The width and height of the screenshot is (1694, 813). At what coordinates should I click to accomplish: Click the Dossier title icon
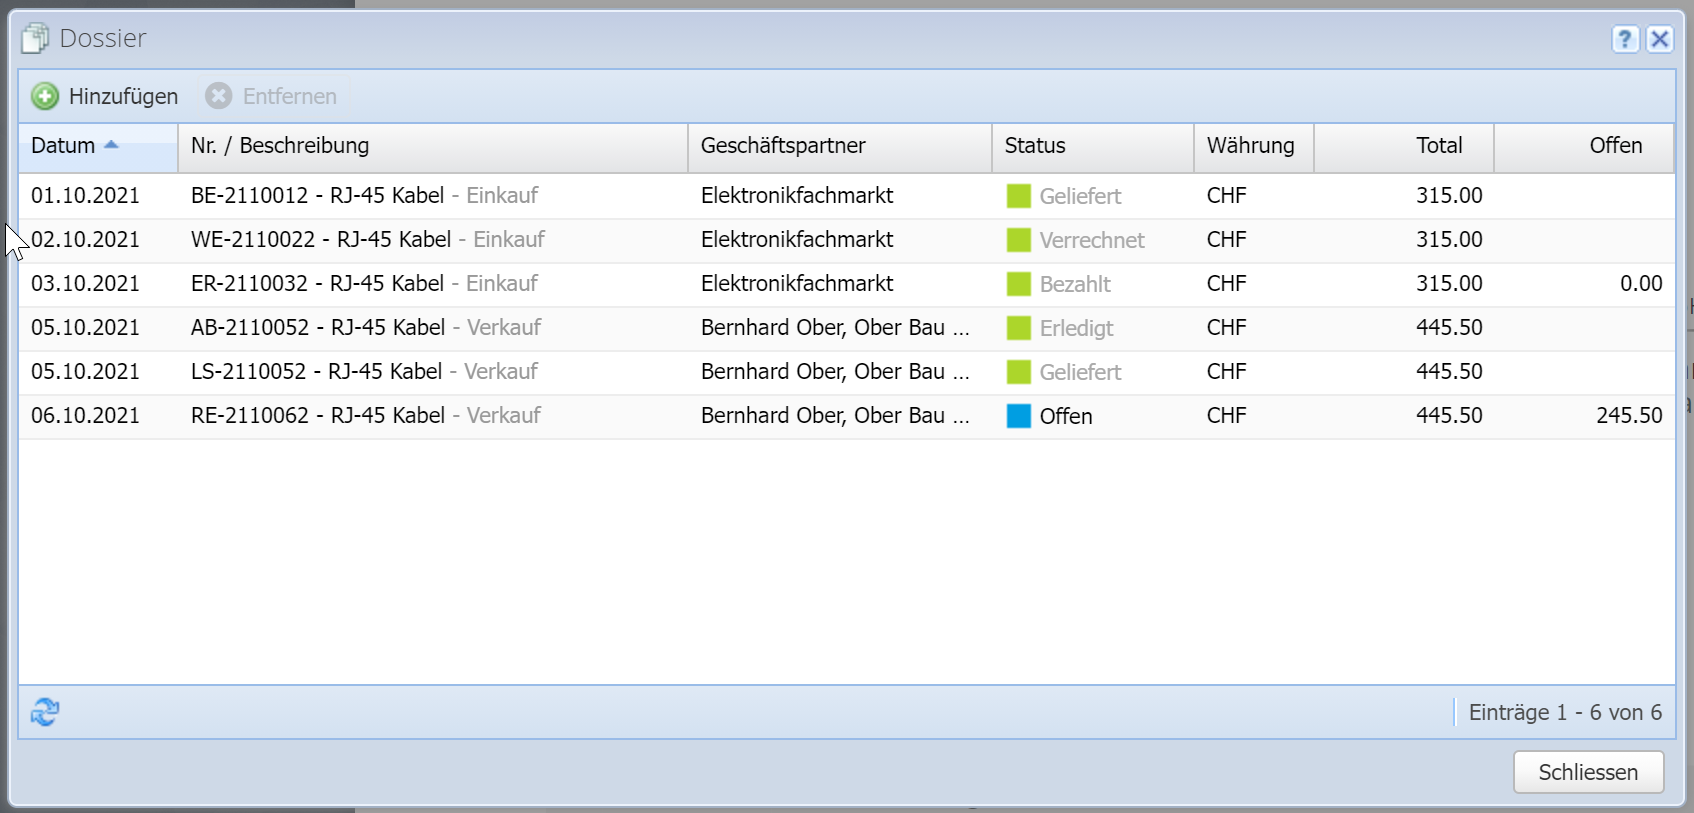[x=35, y=39]
